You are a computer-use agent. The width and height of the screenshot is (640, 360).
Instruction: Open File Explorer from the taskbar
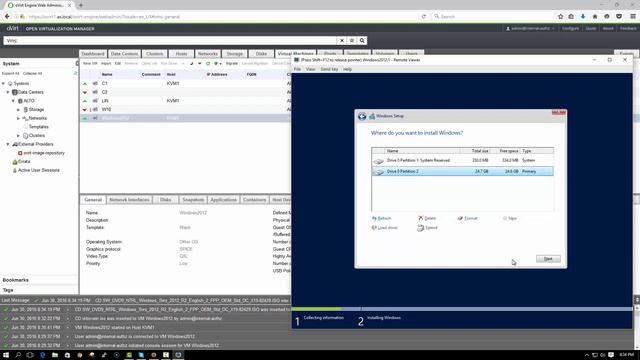click(55, 355)
